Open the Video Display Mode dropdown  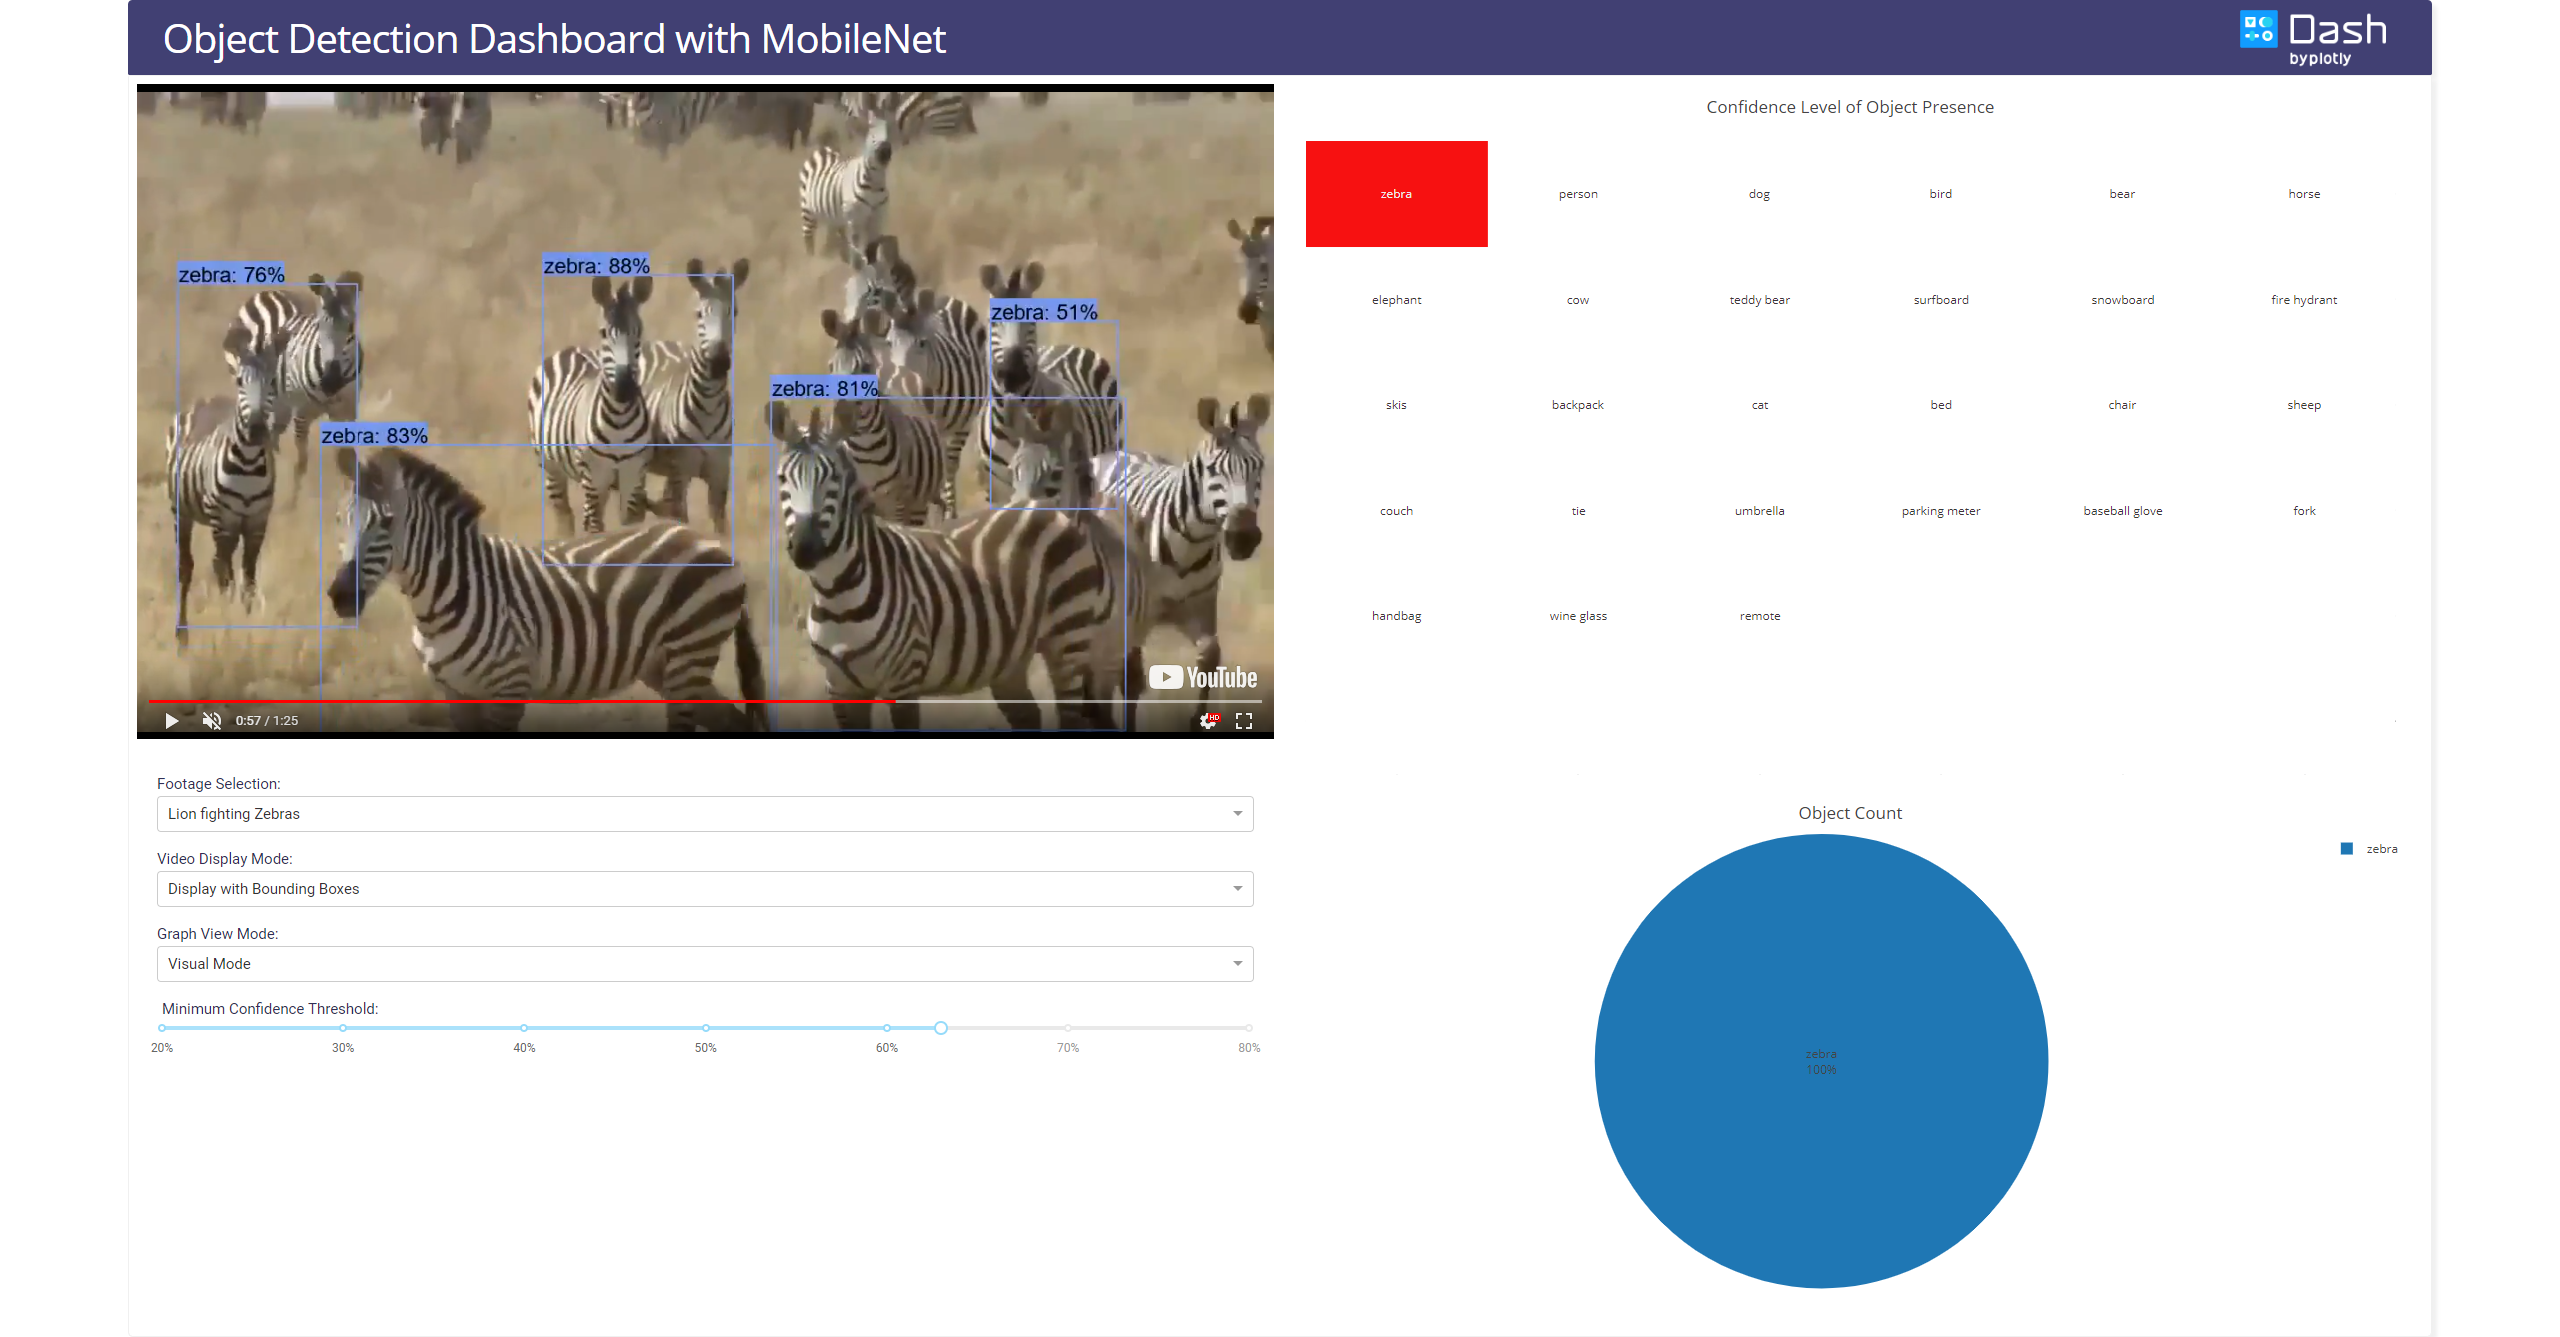pyautogui.click(x=705, y=889)
